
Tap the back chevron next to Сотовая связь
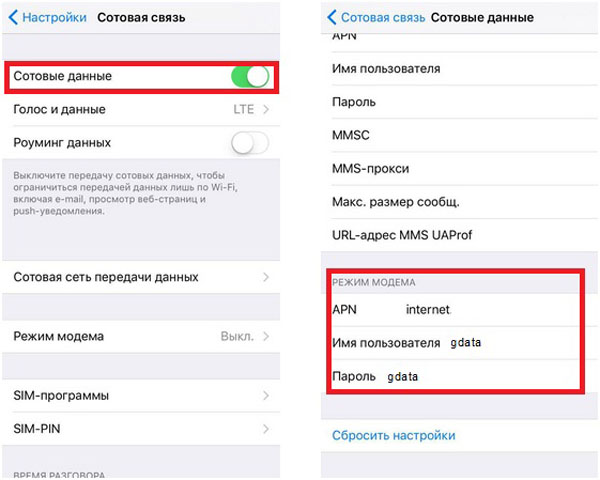point(332,18)
